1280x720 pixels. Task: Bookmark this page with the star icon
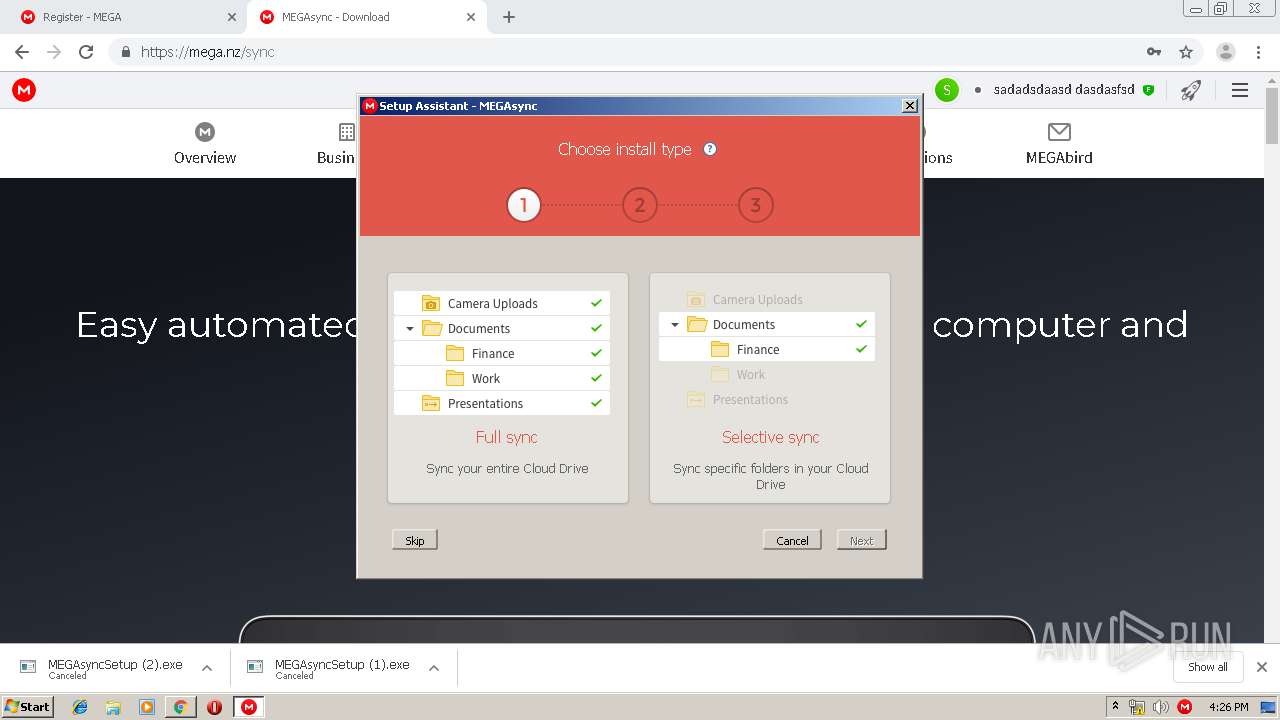(1186, 52)
